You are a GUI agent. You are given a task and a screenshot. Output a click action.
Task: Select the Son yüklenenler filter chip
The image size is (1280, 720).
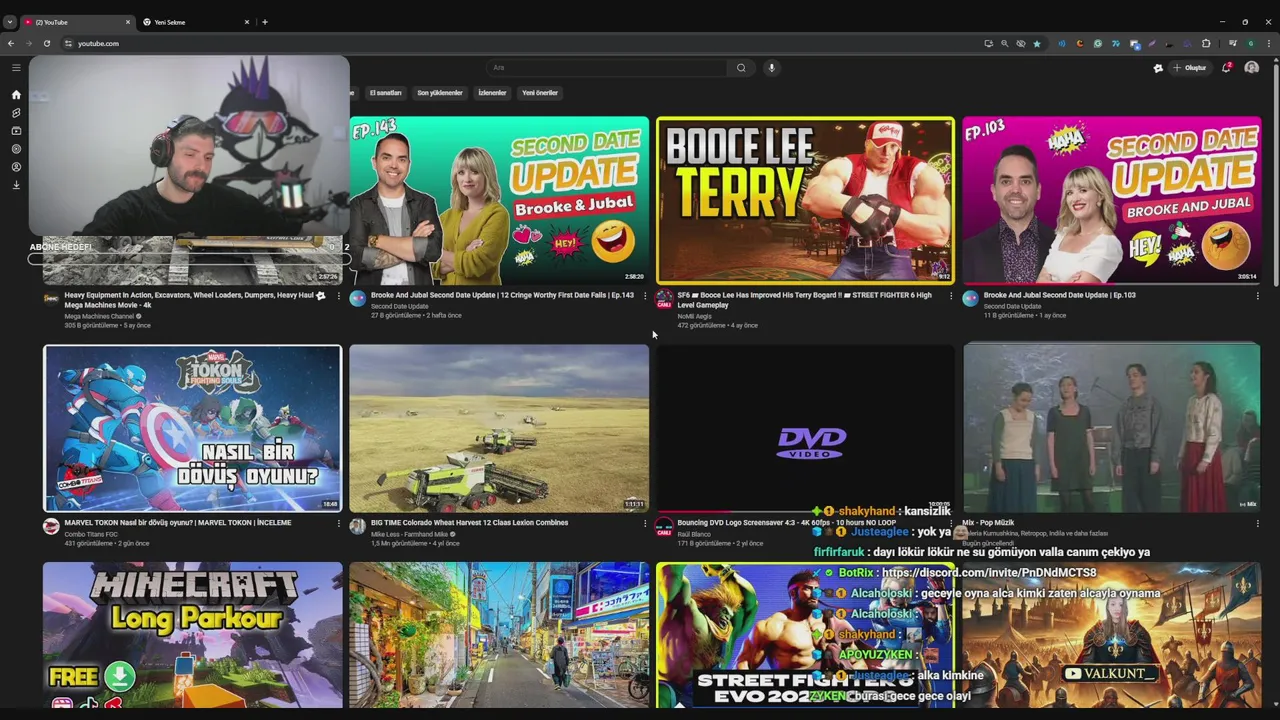(x=440, y=93)
